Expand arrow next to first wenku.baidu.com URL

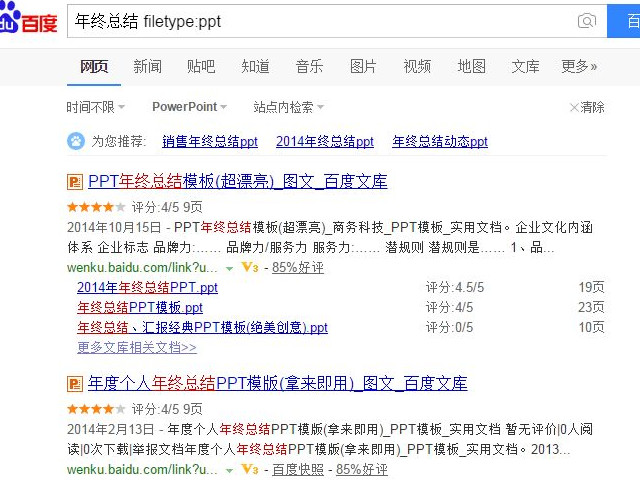click(229, 269)
